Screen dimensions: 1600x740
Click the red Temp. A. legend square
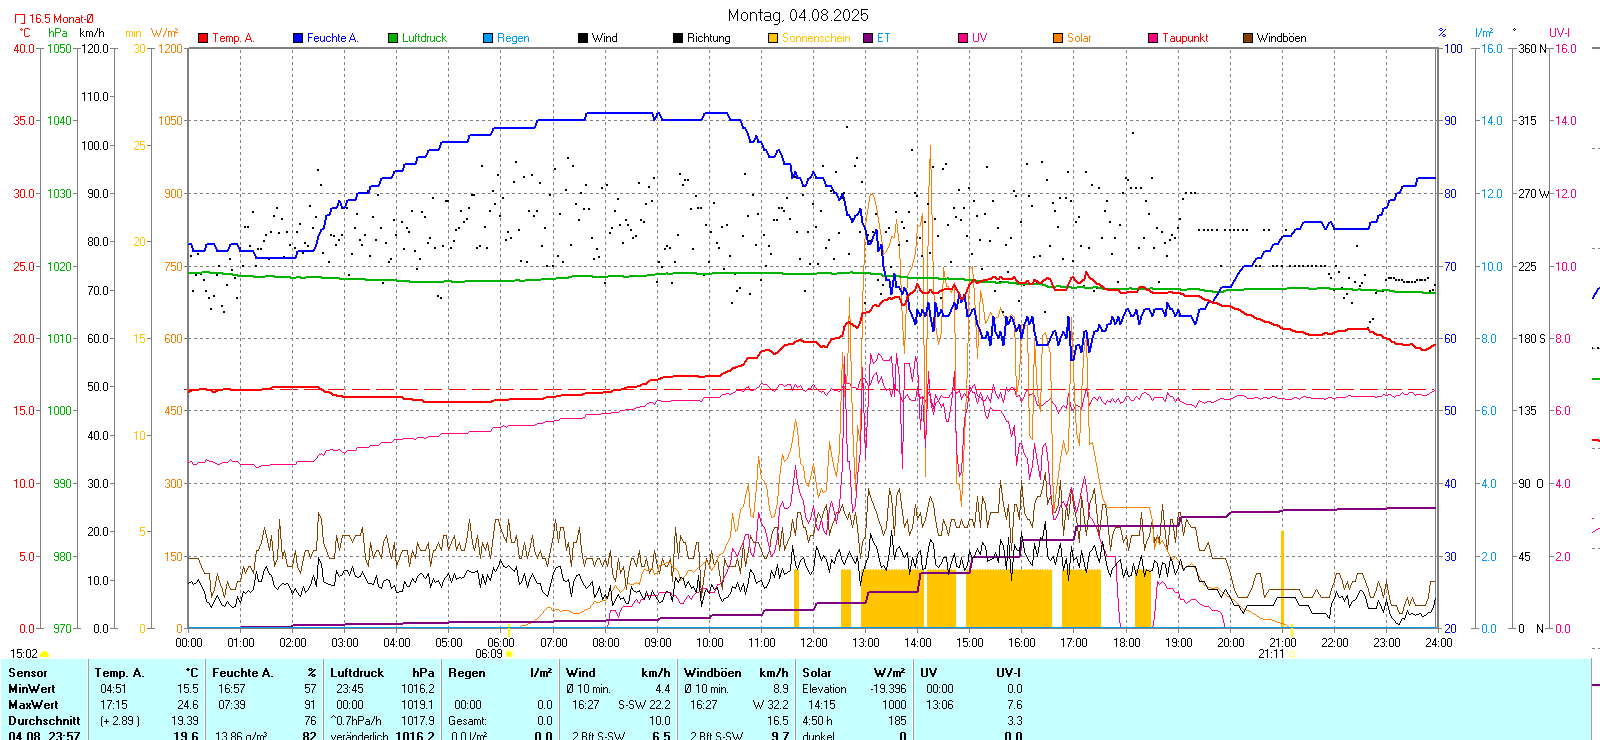pos(203,38)
